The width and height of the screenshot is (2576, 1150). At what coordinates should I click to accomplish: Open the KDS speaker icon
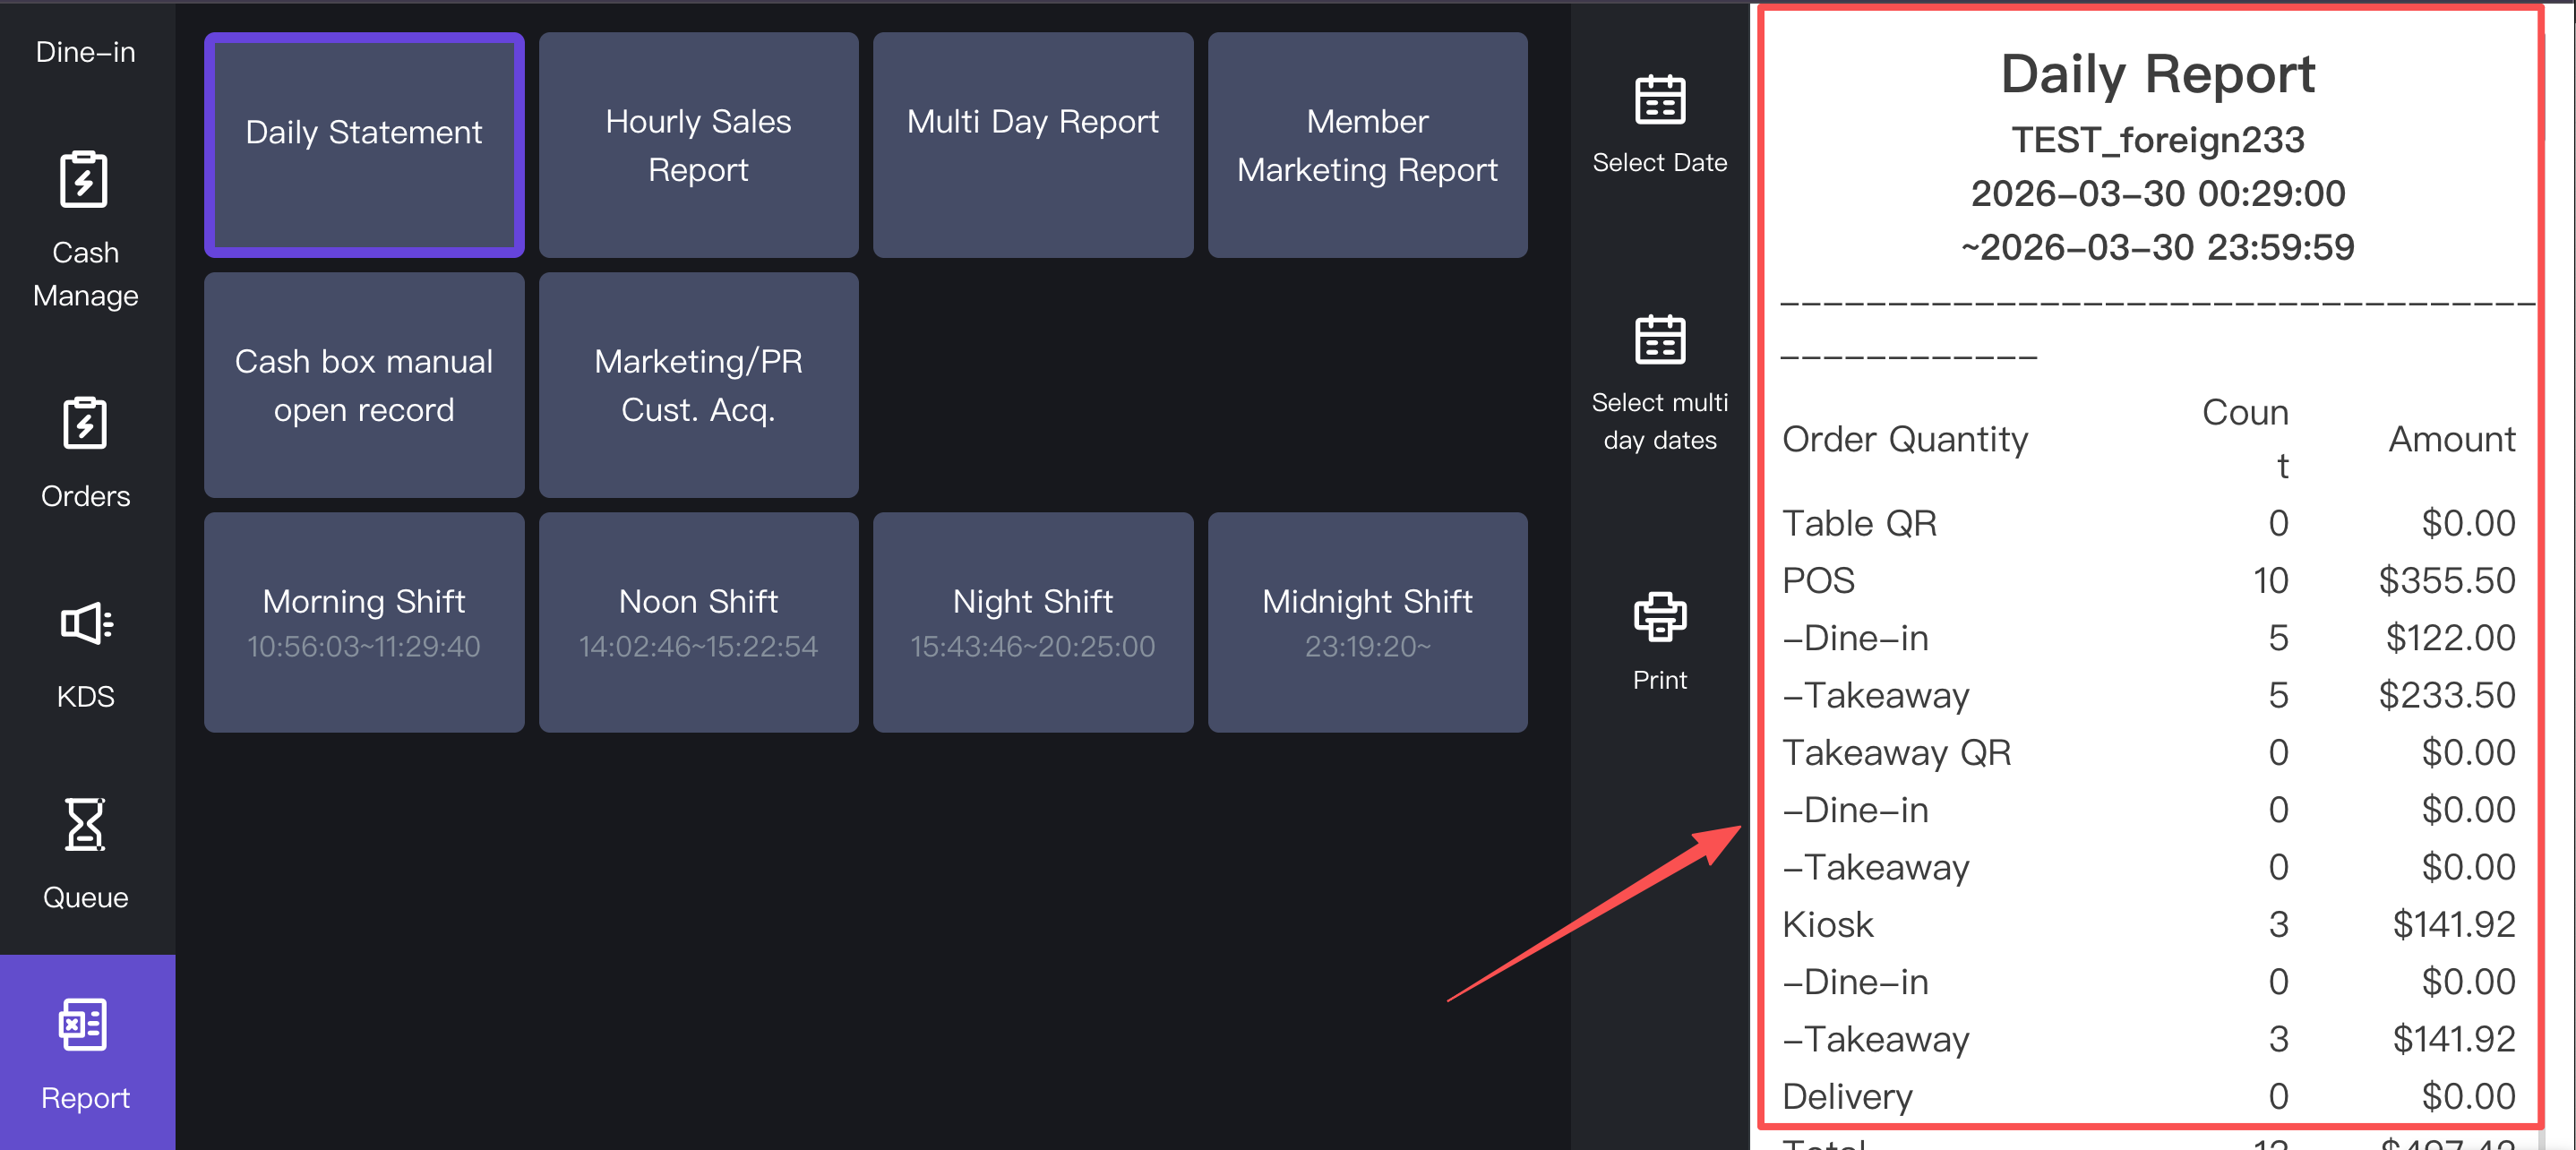pos(86,624)
